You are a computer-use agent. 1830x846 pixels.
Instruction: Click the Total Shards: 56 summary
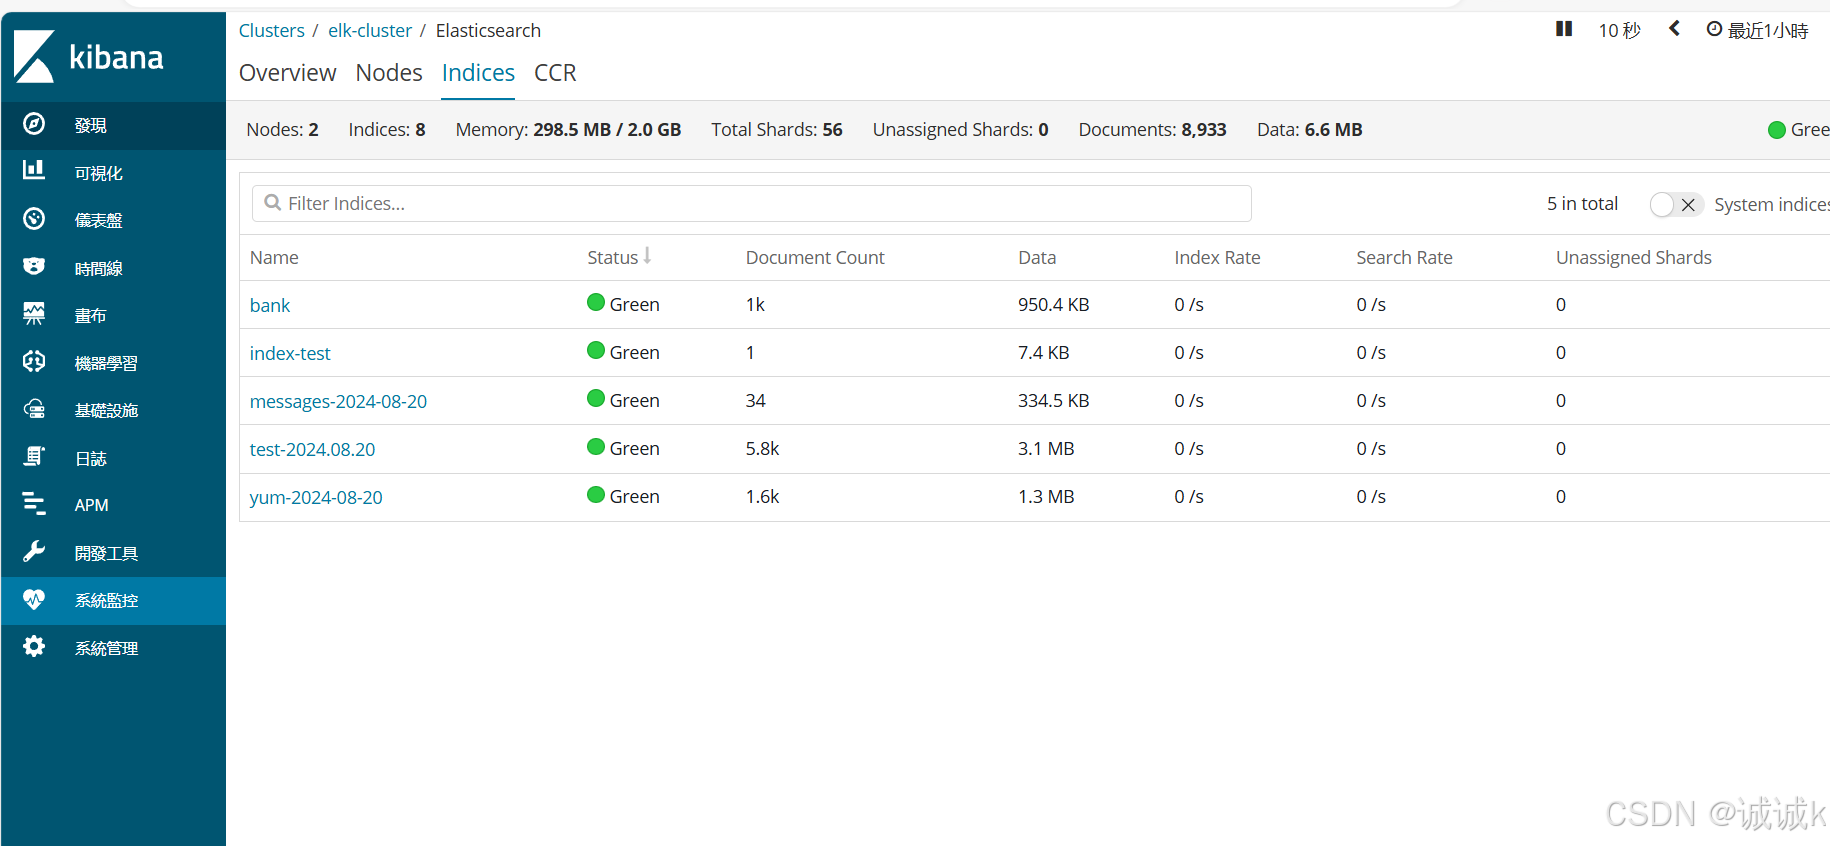pyautogui.click(x=777, y=129)
